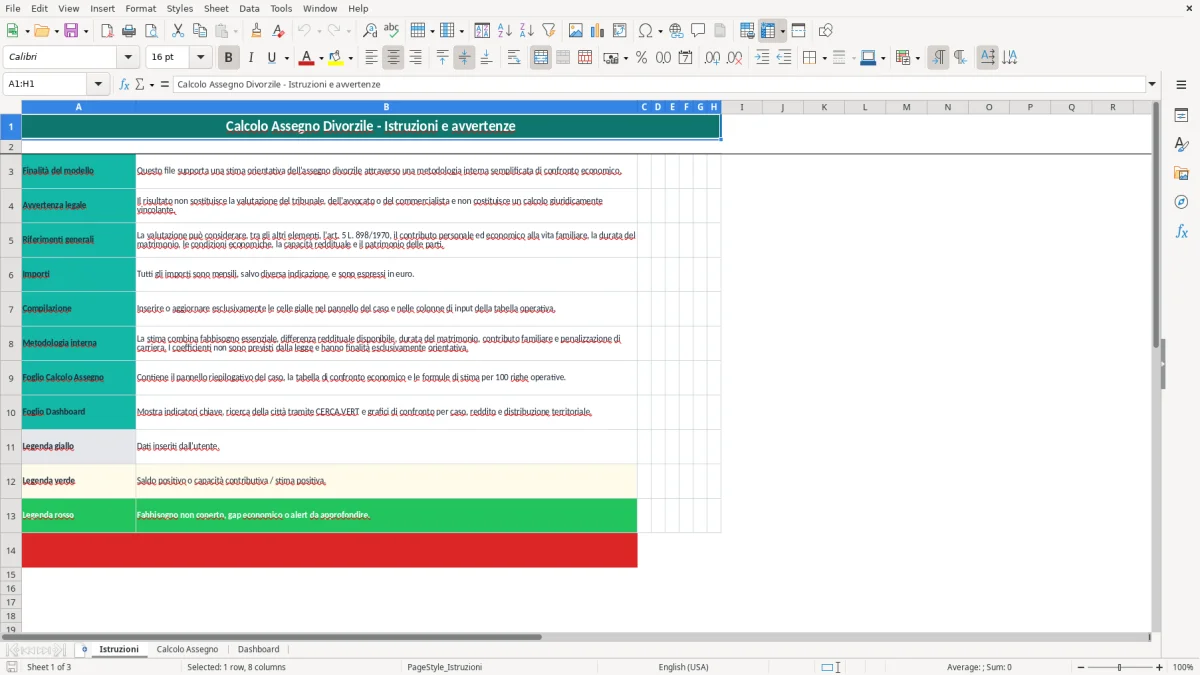Select column K header
This screenshot has height=675, width=1200.
824,107
